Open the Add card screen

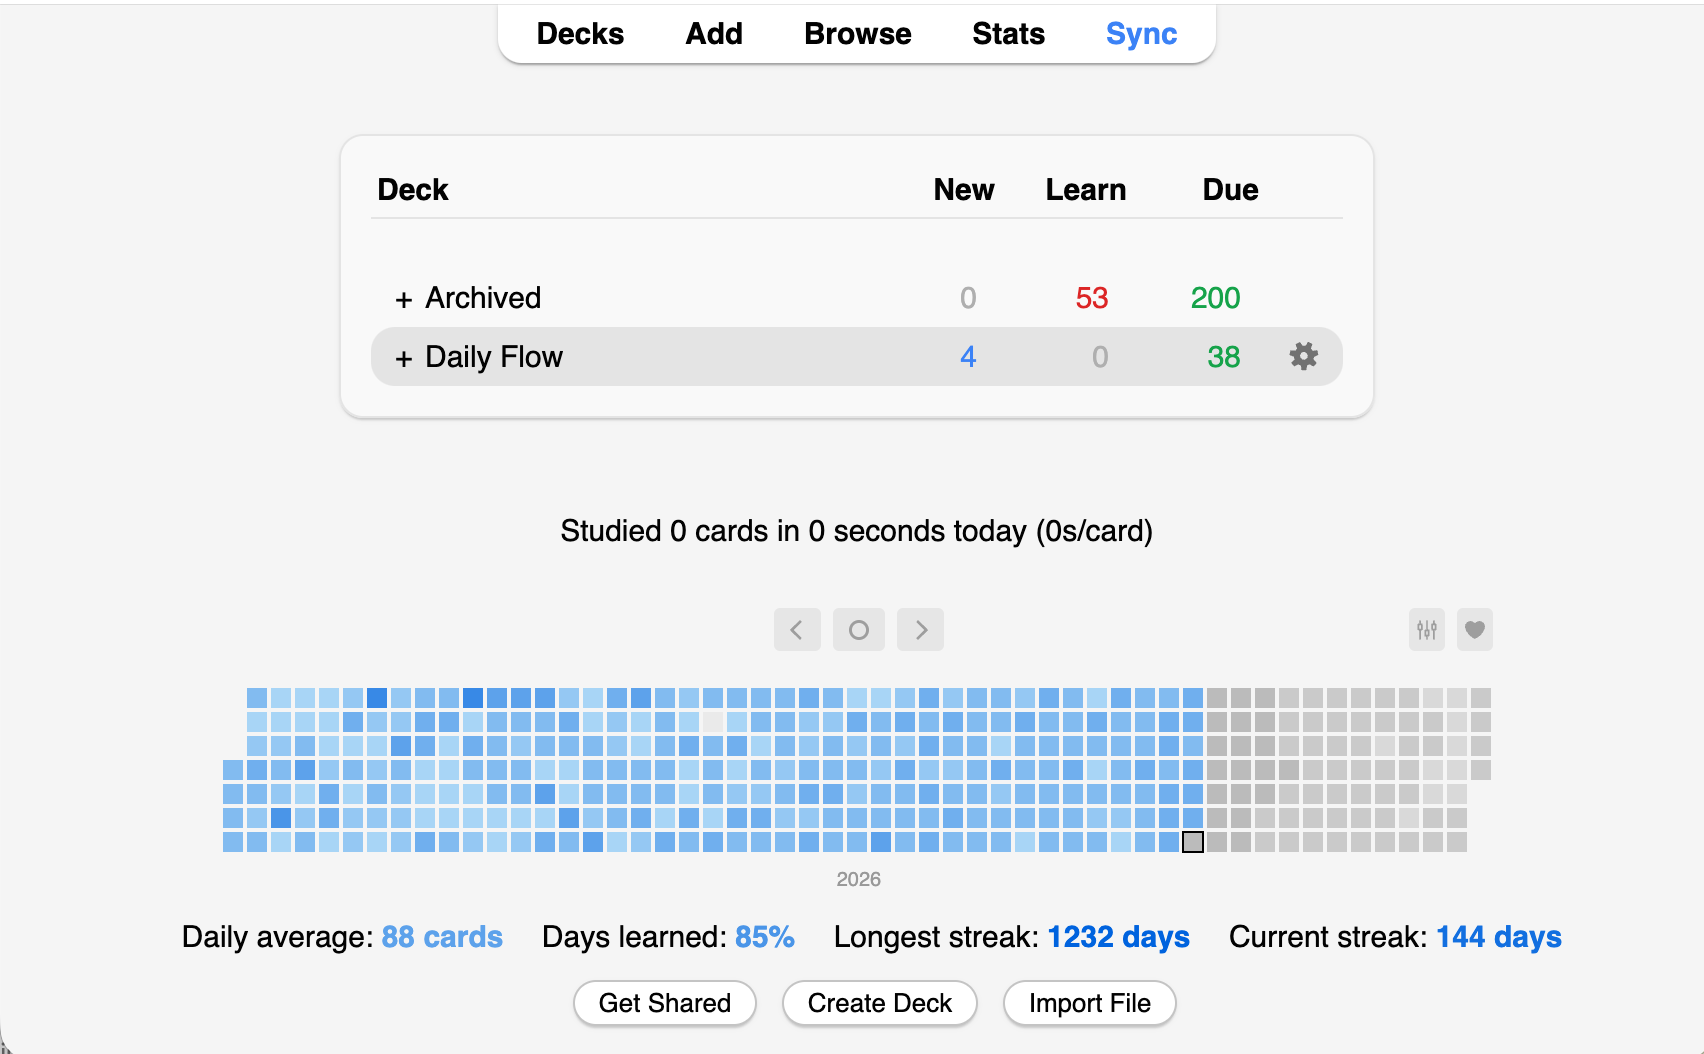click(714, 34)
